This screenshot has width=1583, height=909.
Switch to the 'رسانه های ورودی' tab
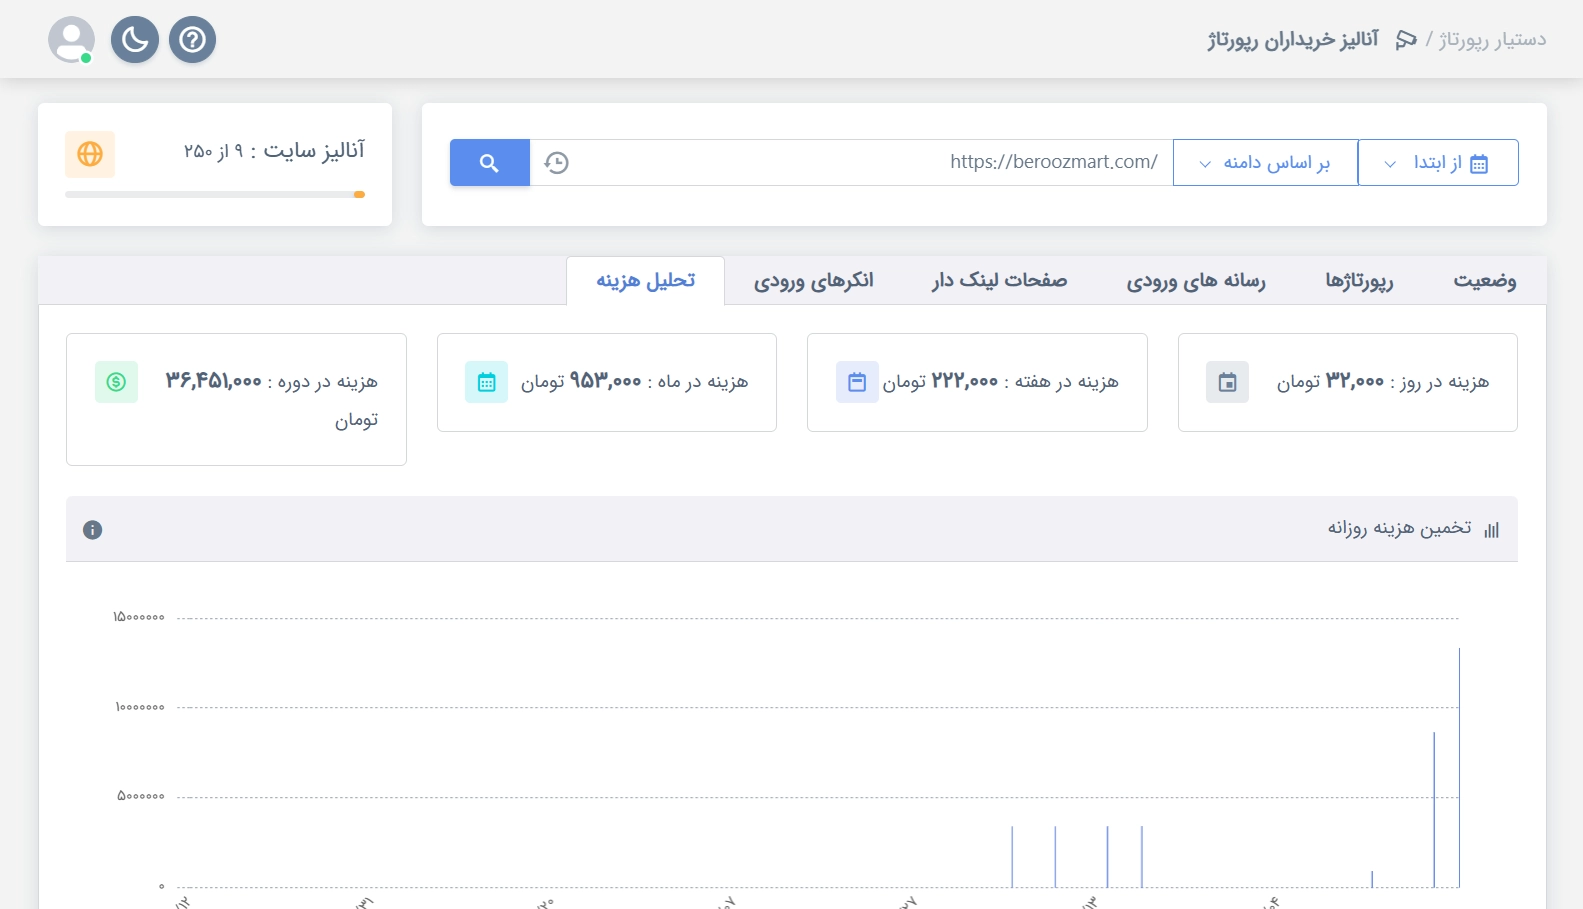pos(1196,281)
